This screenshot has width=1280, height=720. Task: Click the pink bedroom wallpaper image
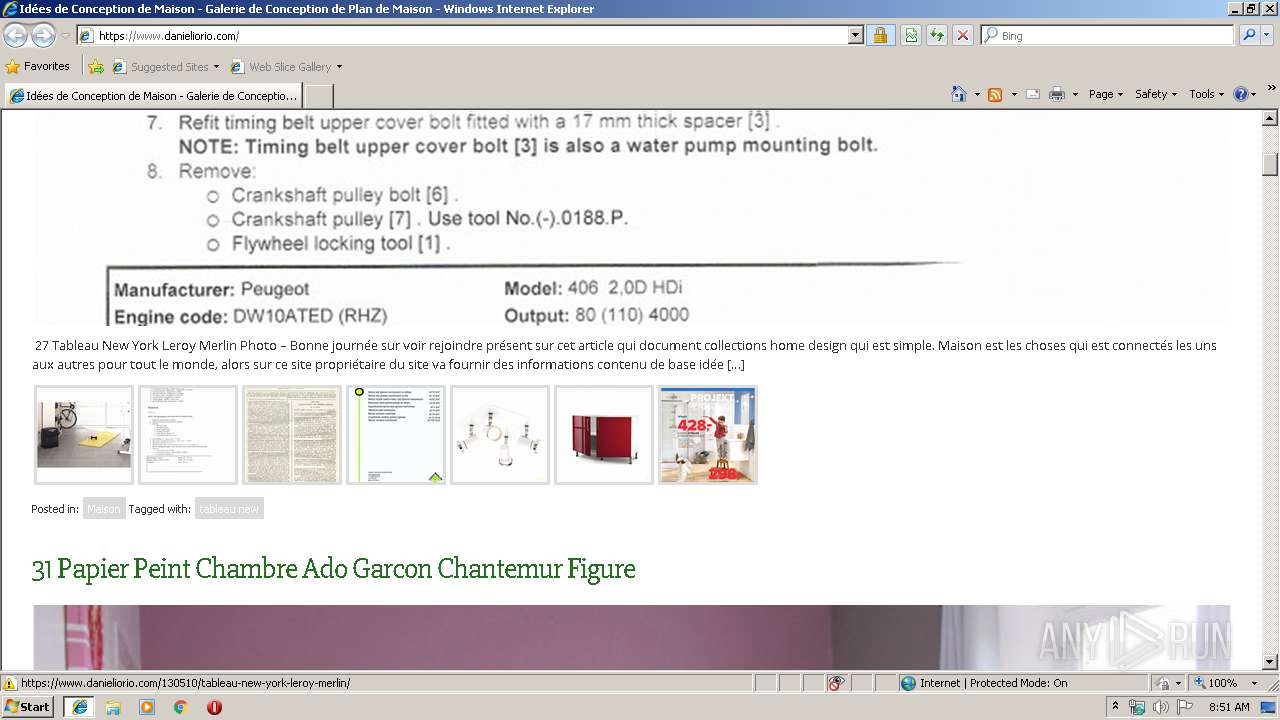[x=632, y=637]
